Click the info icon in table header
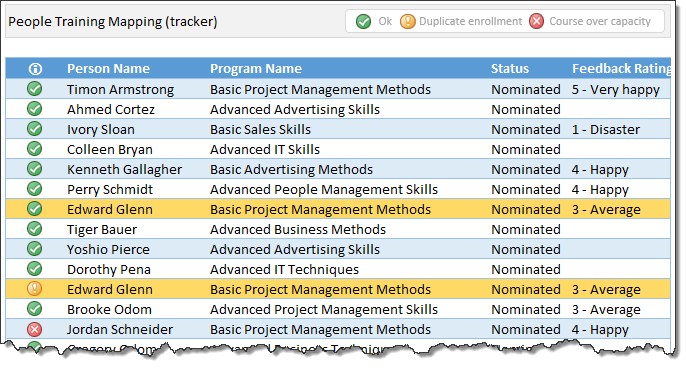 click(35, 69)
